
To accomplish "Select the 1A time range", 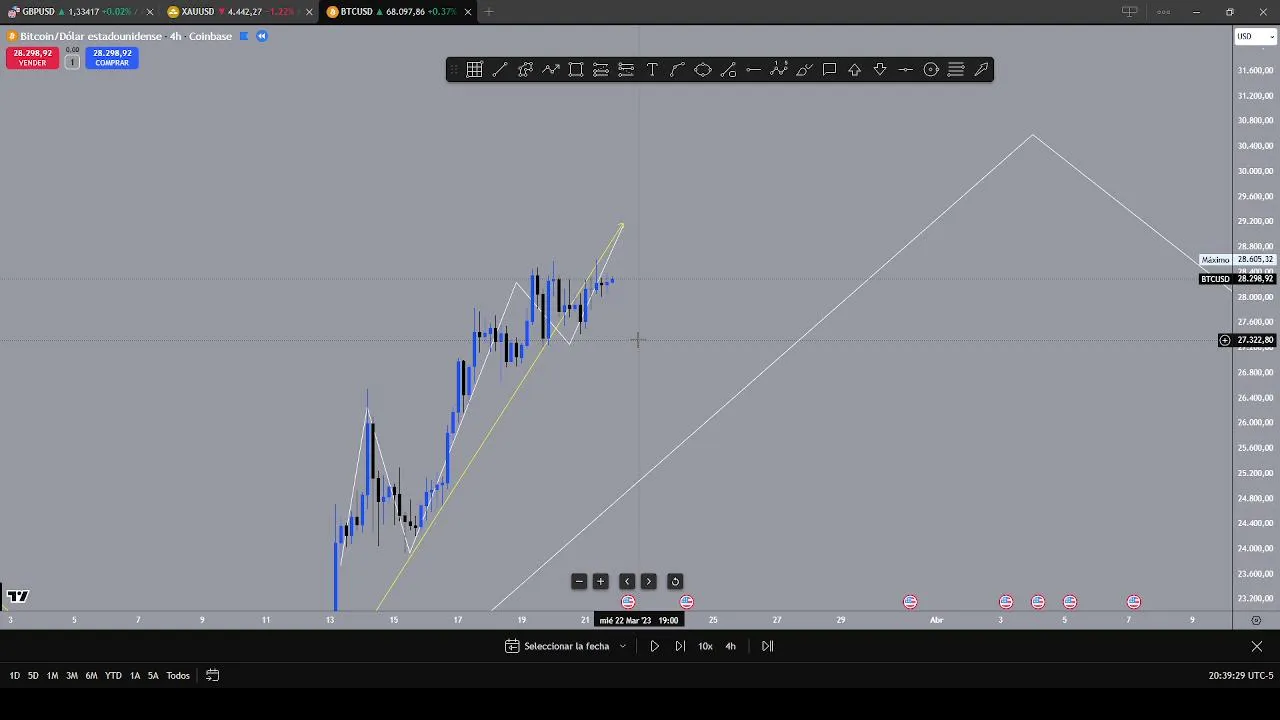I will [x=135, y=676].
